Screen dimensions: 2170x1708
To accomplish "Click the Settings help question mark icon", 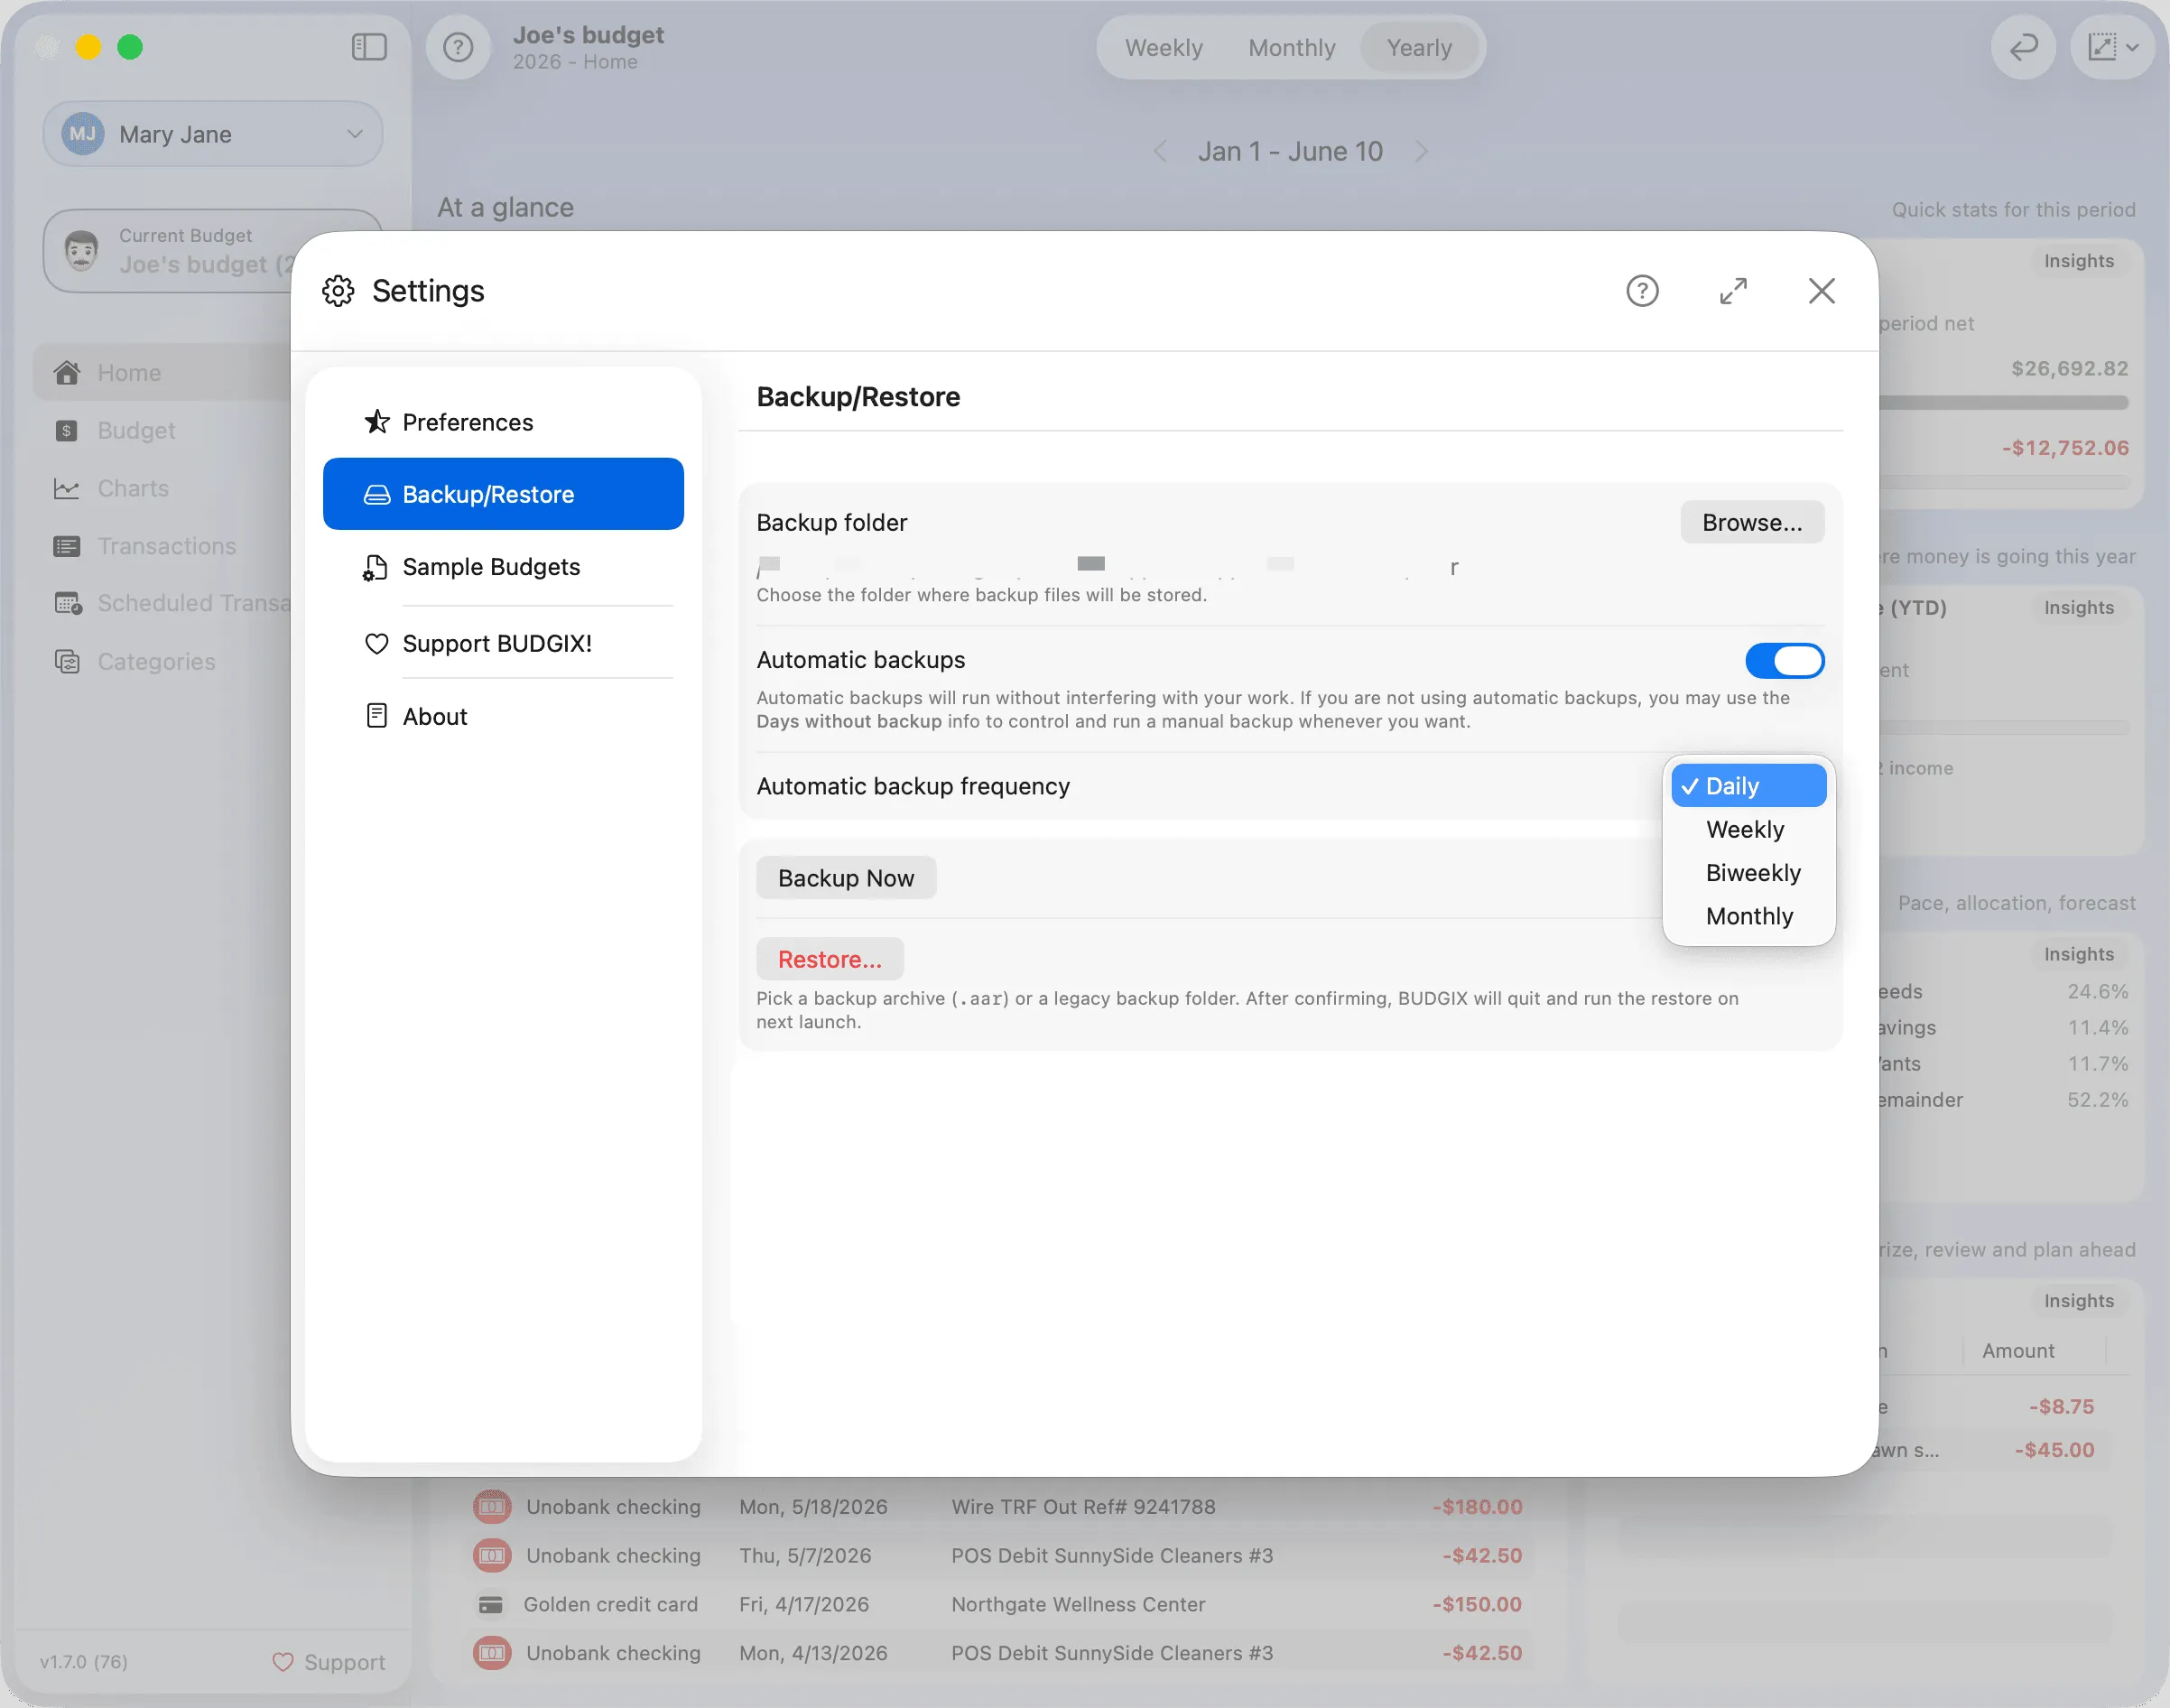I will point(1642,291).
